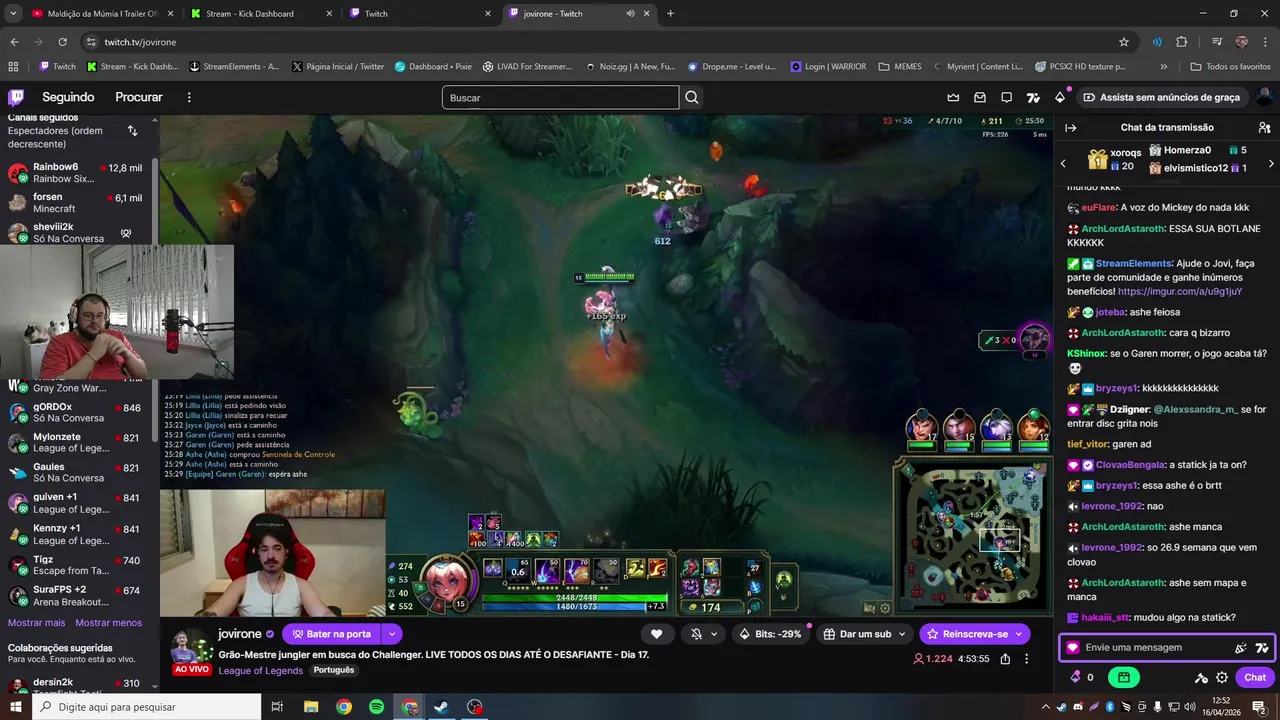The height and width of the screenshot is (720, 1280).
Task: Open imgur link in StreamElements message
Action: pos(1180,292)
